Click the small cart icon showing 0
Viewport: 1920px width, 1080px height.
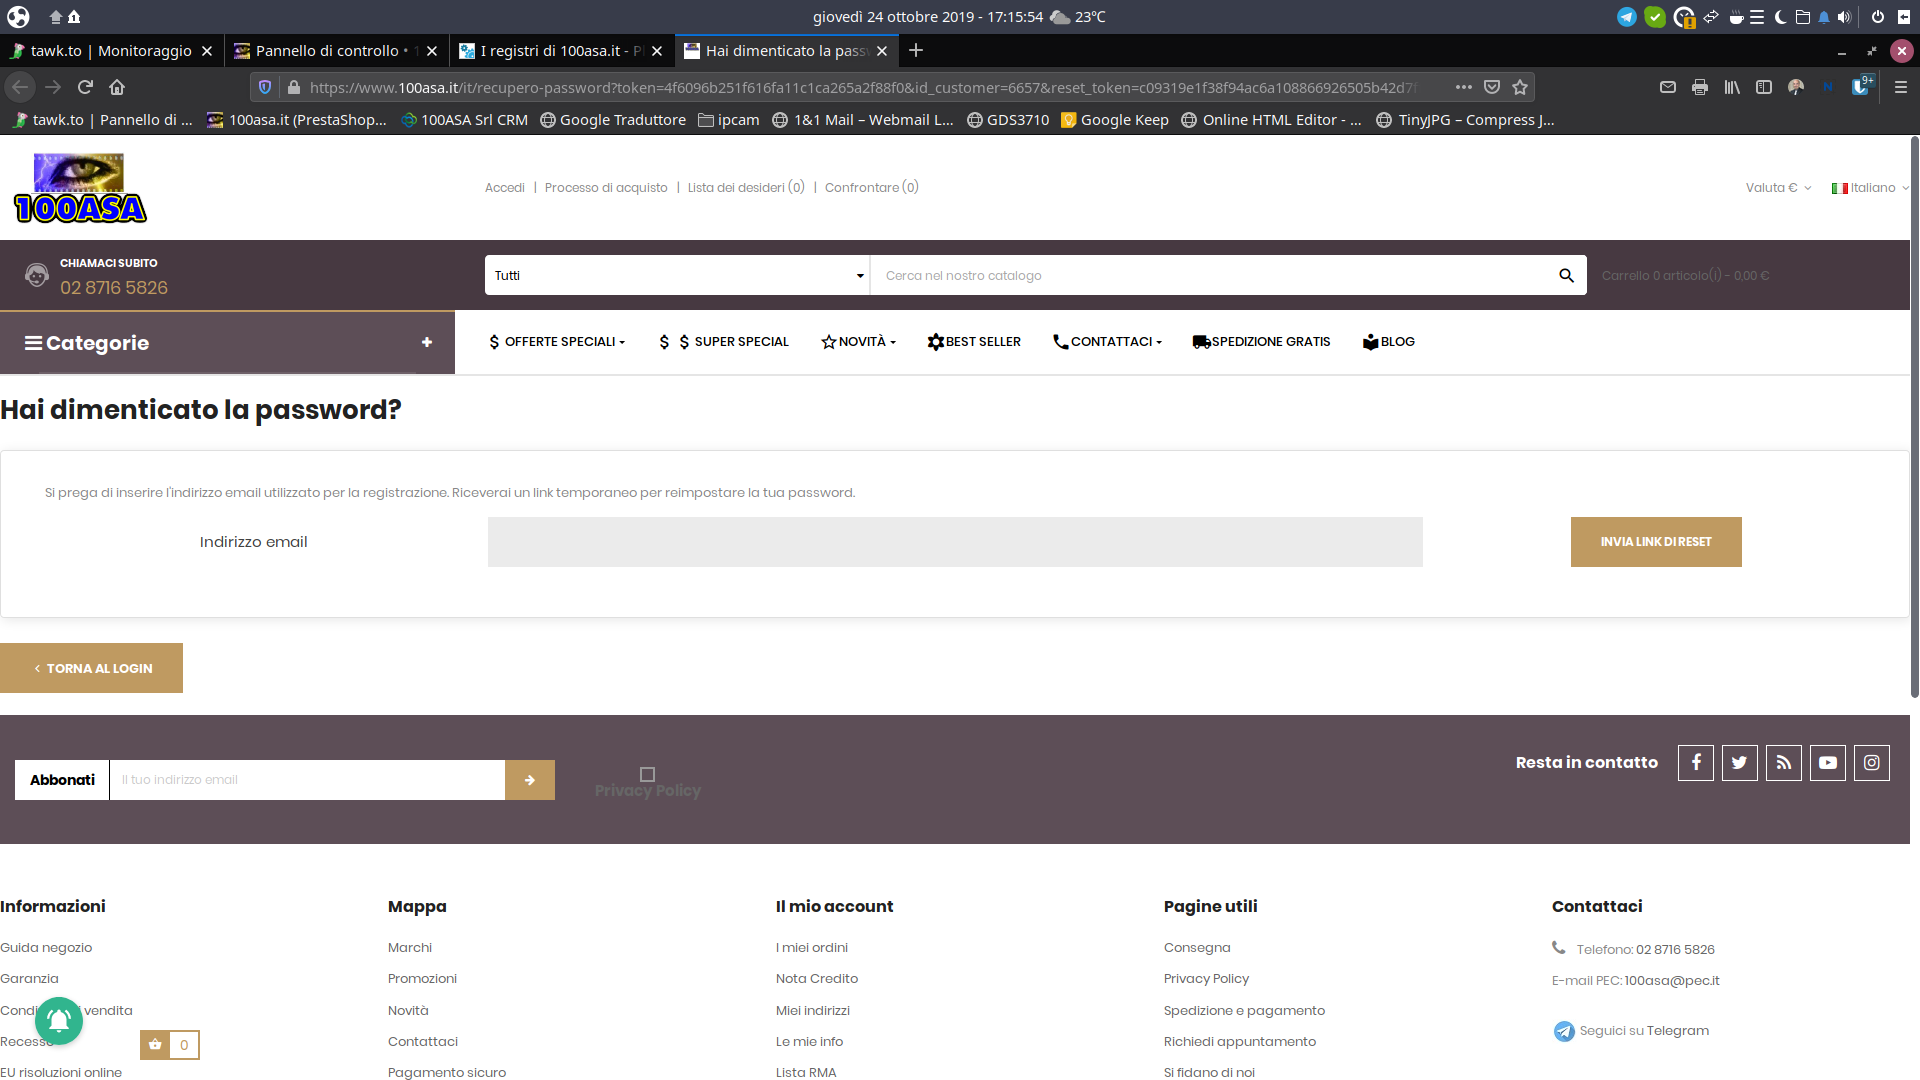[x=155, y=1045]
